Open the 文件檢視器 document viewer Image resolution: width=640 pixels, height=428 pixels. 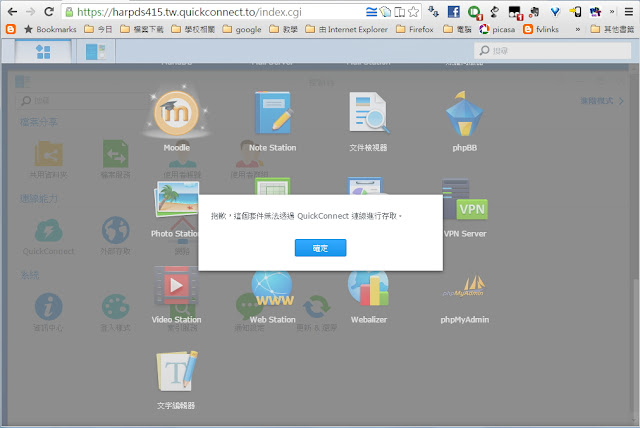click(x=368, y=120)
